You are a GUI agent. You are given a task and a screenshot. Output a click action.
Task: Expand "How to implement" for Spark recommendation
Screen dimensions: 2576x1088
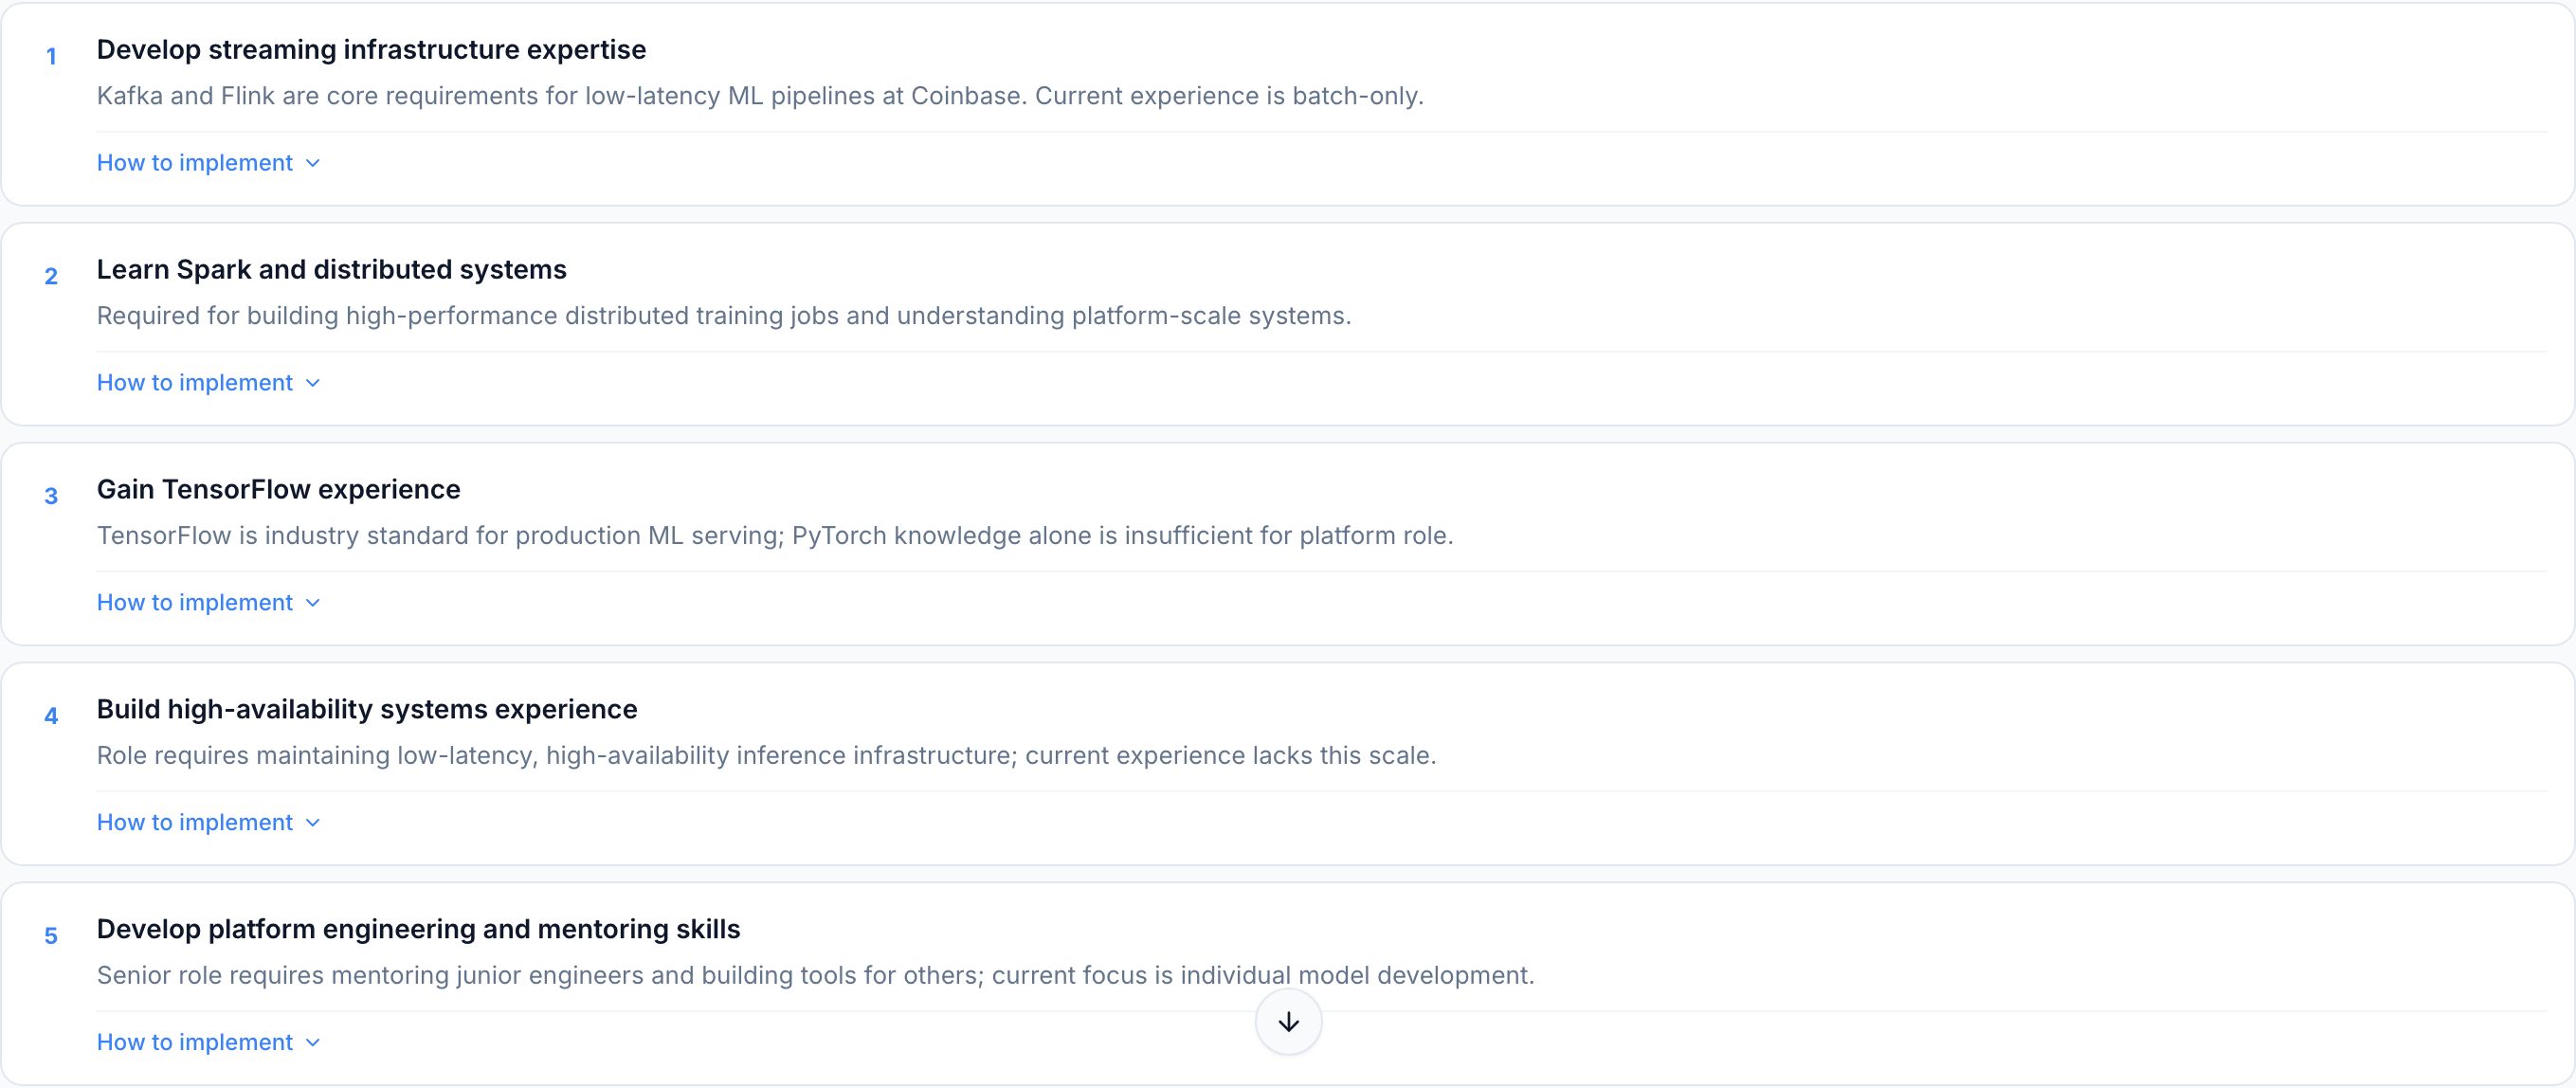point(195,382)
